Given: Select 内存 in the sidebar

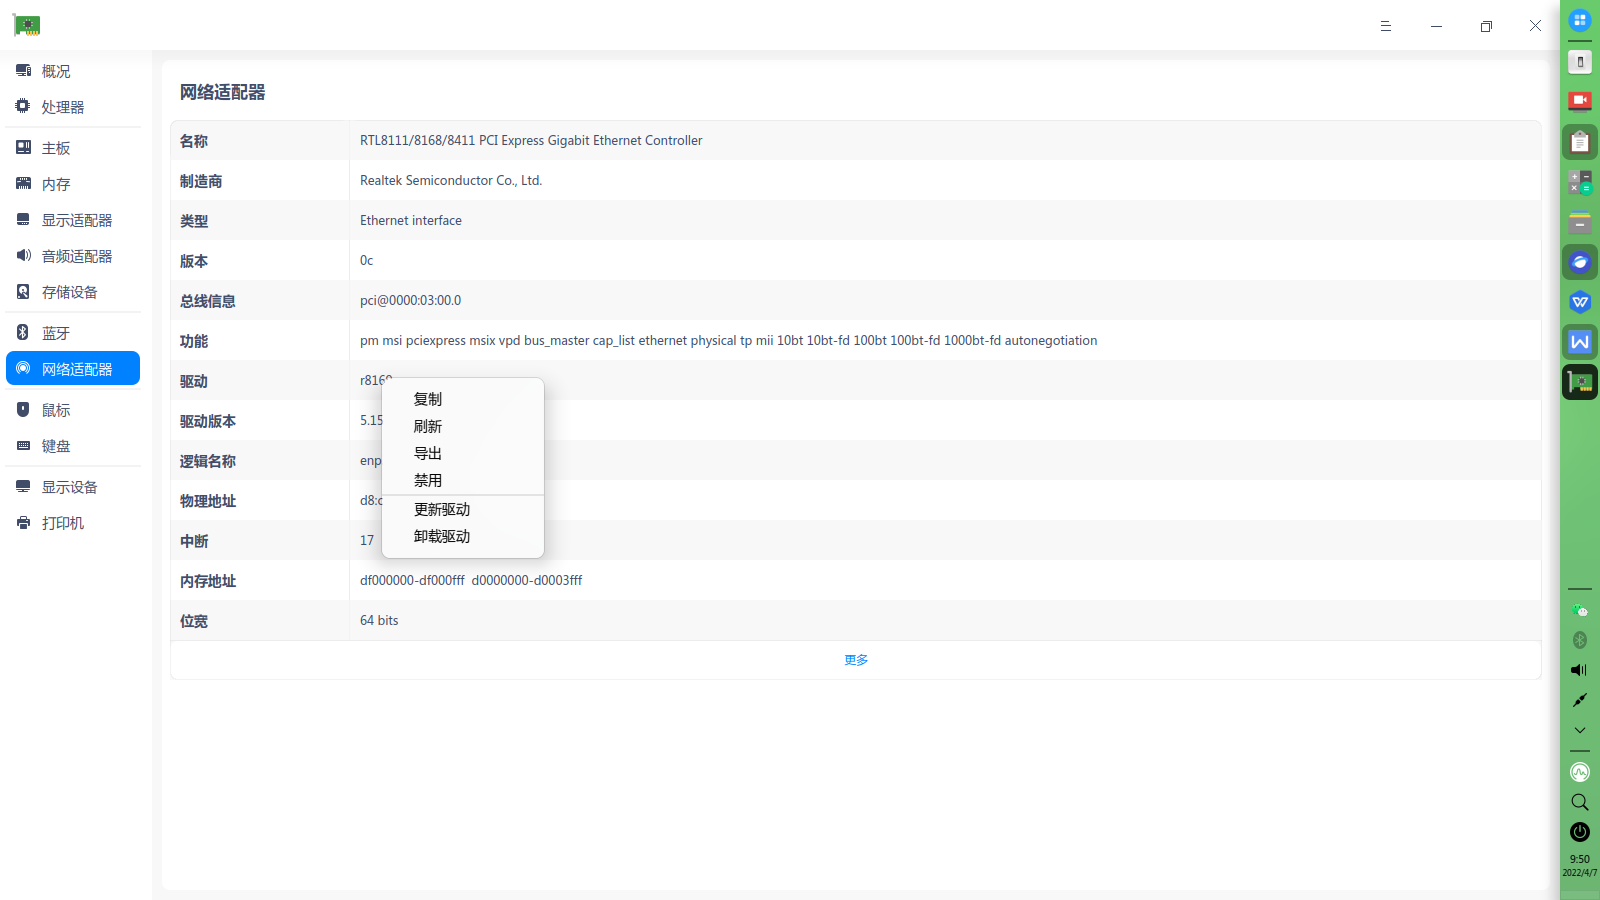Looking at the screenshot, I should pos(73,184).
